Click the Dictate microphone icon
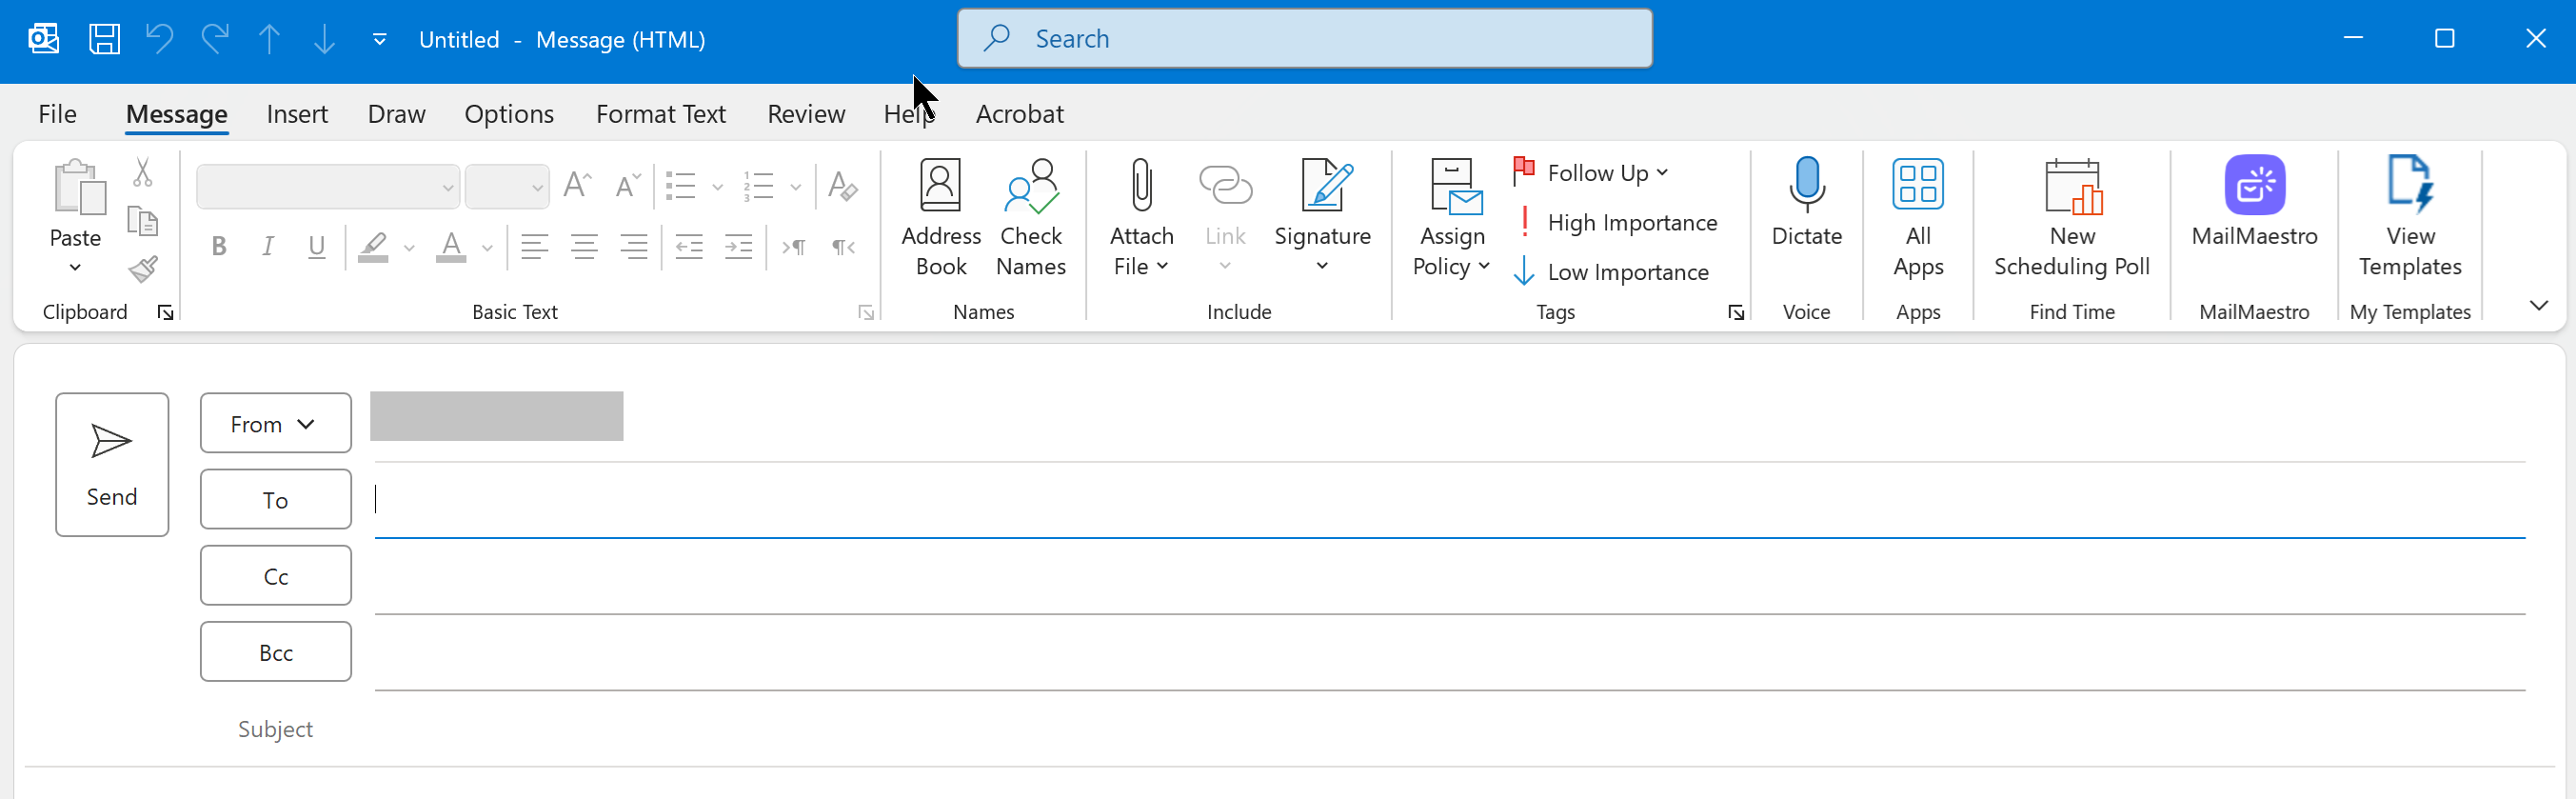 coord(1806,202)
